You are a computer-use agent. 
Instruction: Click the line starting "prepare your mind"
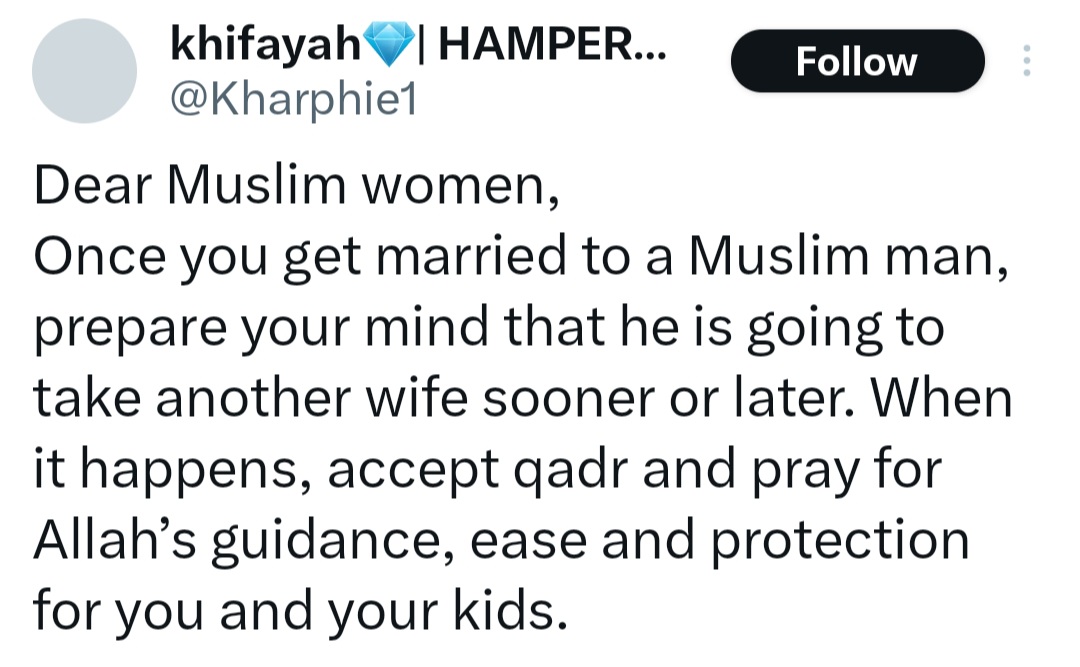(488, 330)
